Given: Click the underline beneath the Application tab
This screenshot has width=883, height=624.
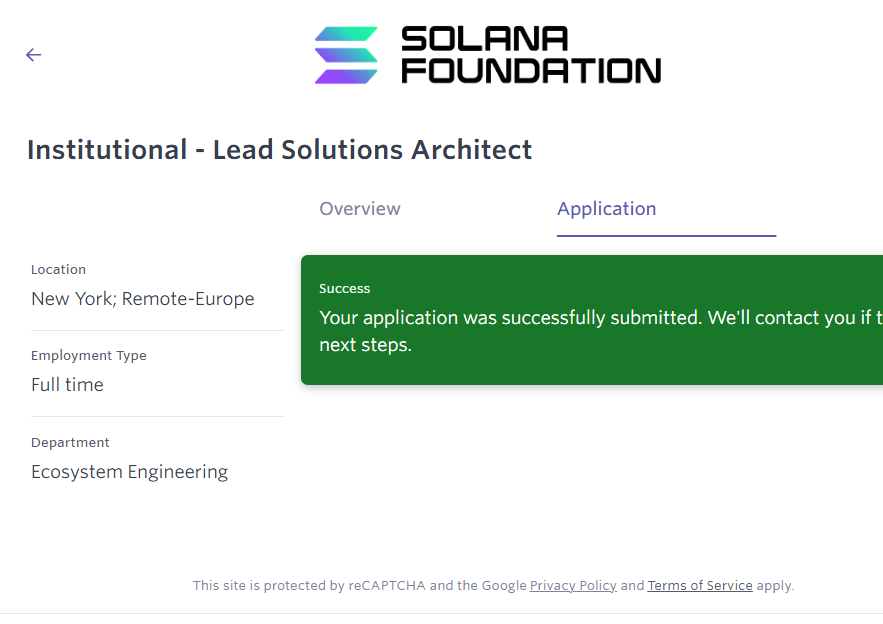Looking at the screenshot, I should click(x=666, y=236).
